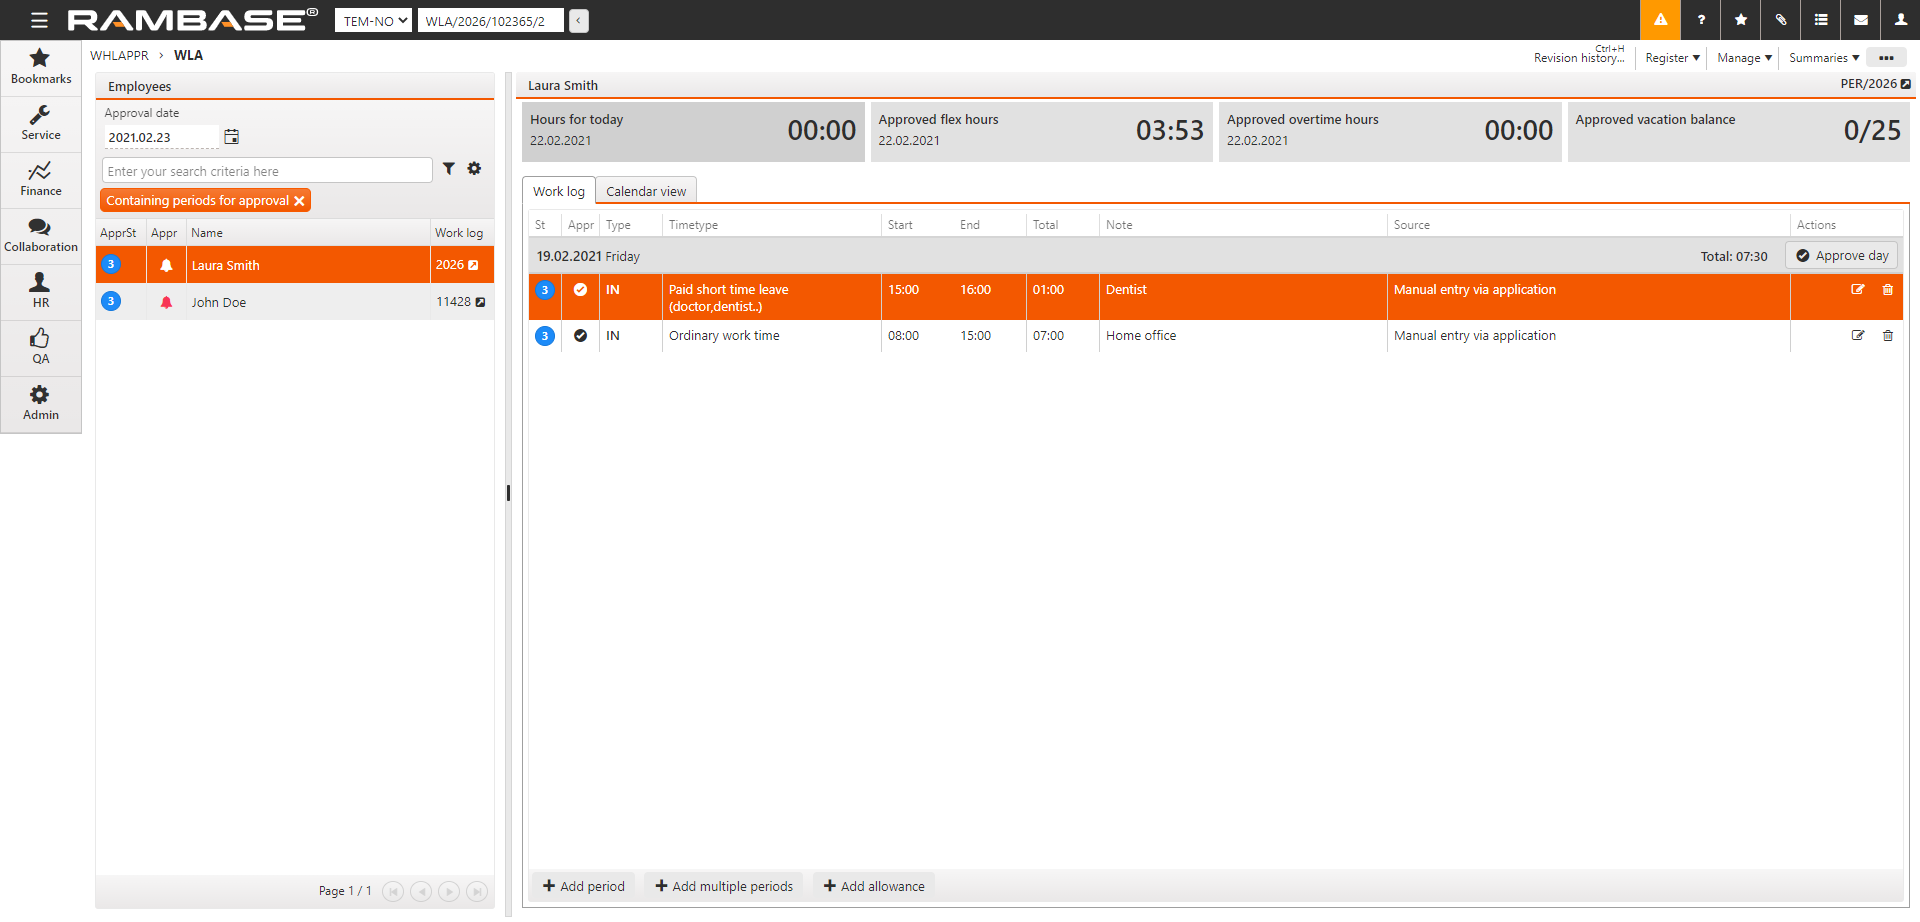The width and height of the screenshot is (1920, 922).
Task: Click the Approve day button
Action: tap(1842, 256)
